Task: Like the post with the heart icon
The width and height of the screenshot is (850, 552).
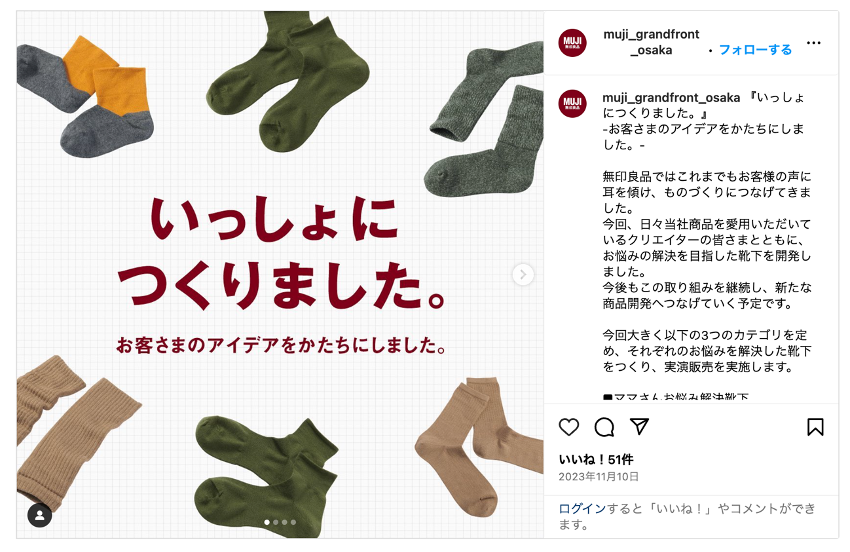Action: [x=569, y=427]
